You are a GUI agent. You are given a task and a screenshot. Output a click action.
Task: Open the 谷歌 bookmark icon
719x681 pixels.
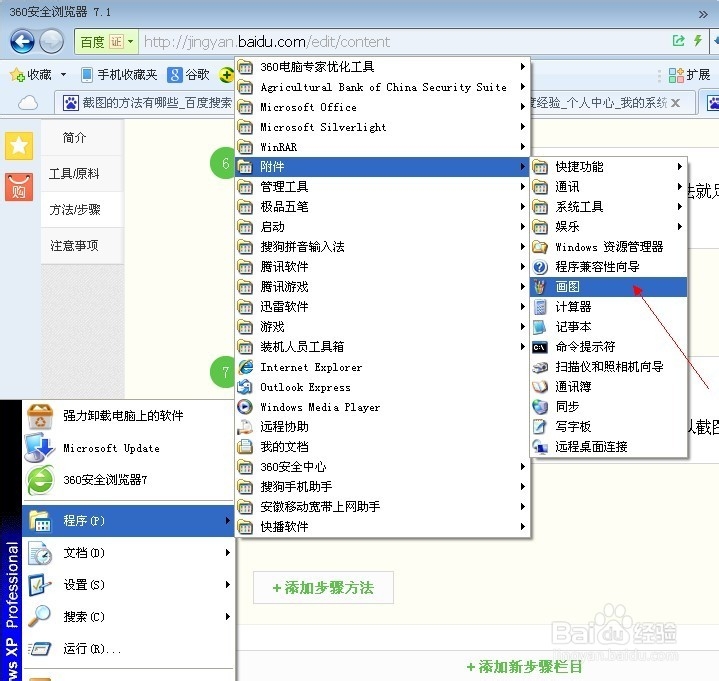click(174, 74)
